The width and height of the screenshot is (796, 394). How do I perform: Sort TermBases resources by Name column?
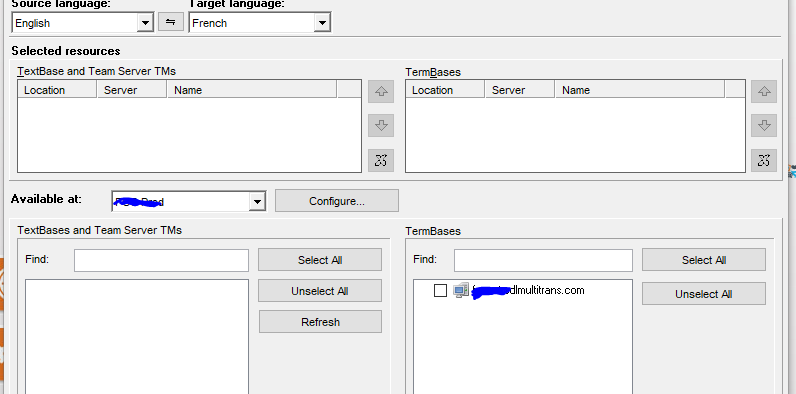640,90
